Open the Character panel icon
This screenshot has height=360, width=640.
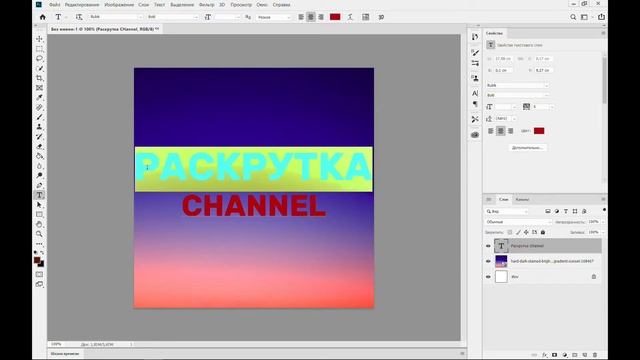pyautogui.click(x=475, y=93)
